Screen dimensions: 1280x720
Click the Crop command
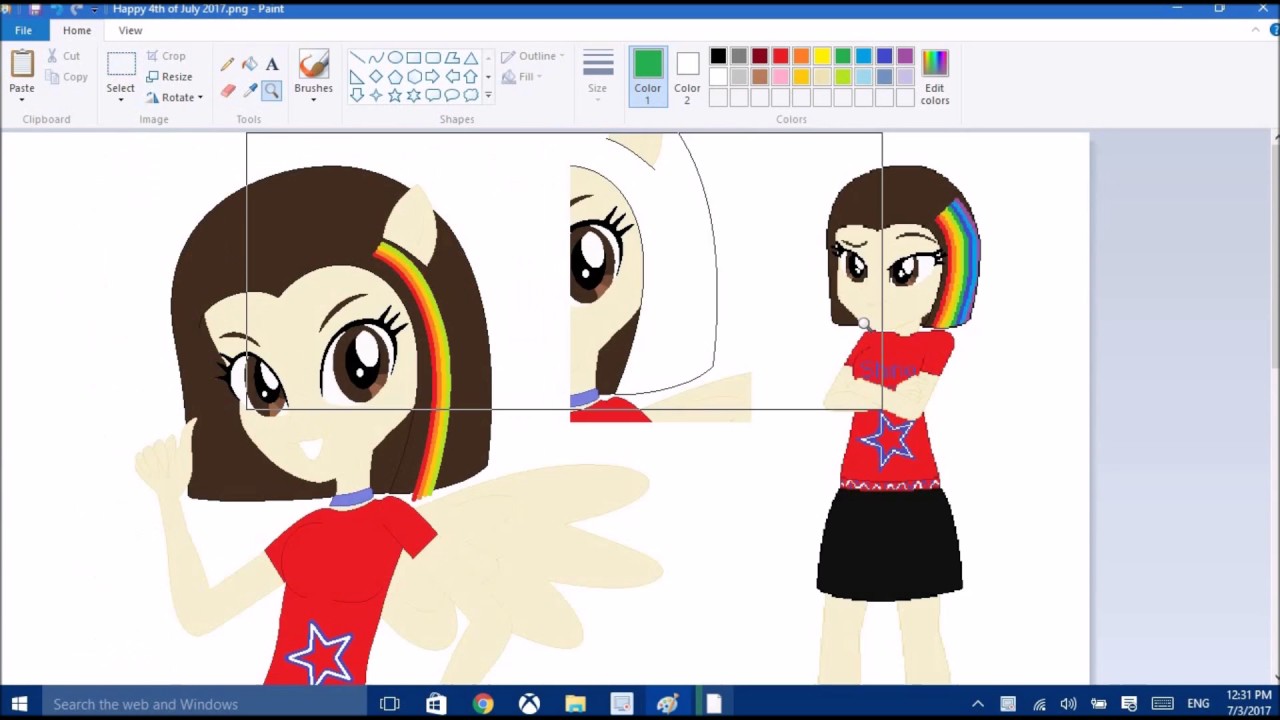click(166, 56)
